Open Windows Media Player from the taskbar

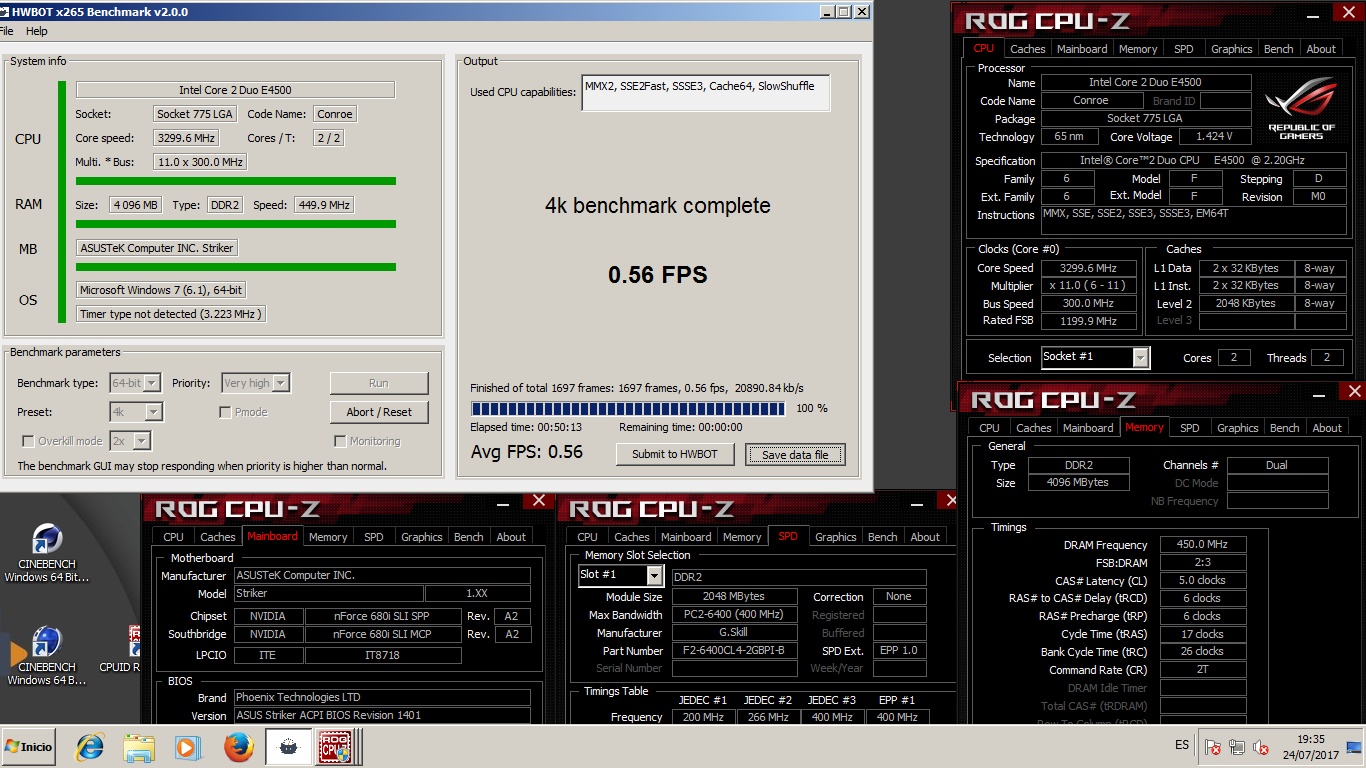click(187, 747)
